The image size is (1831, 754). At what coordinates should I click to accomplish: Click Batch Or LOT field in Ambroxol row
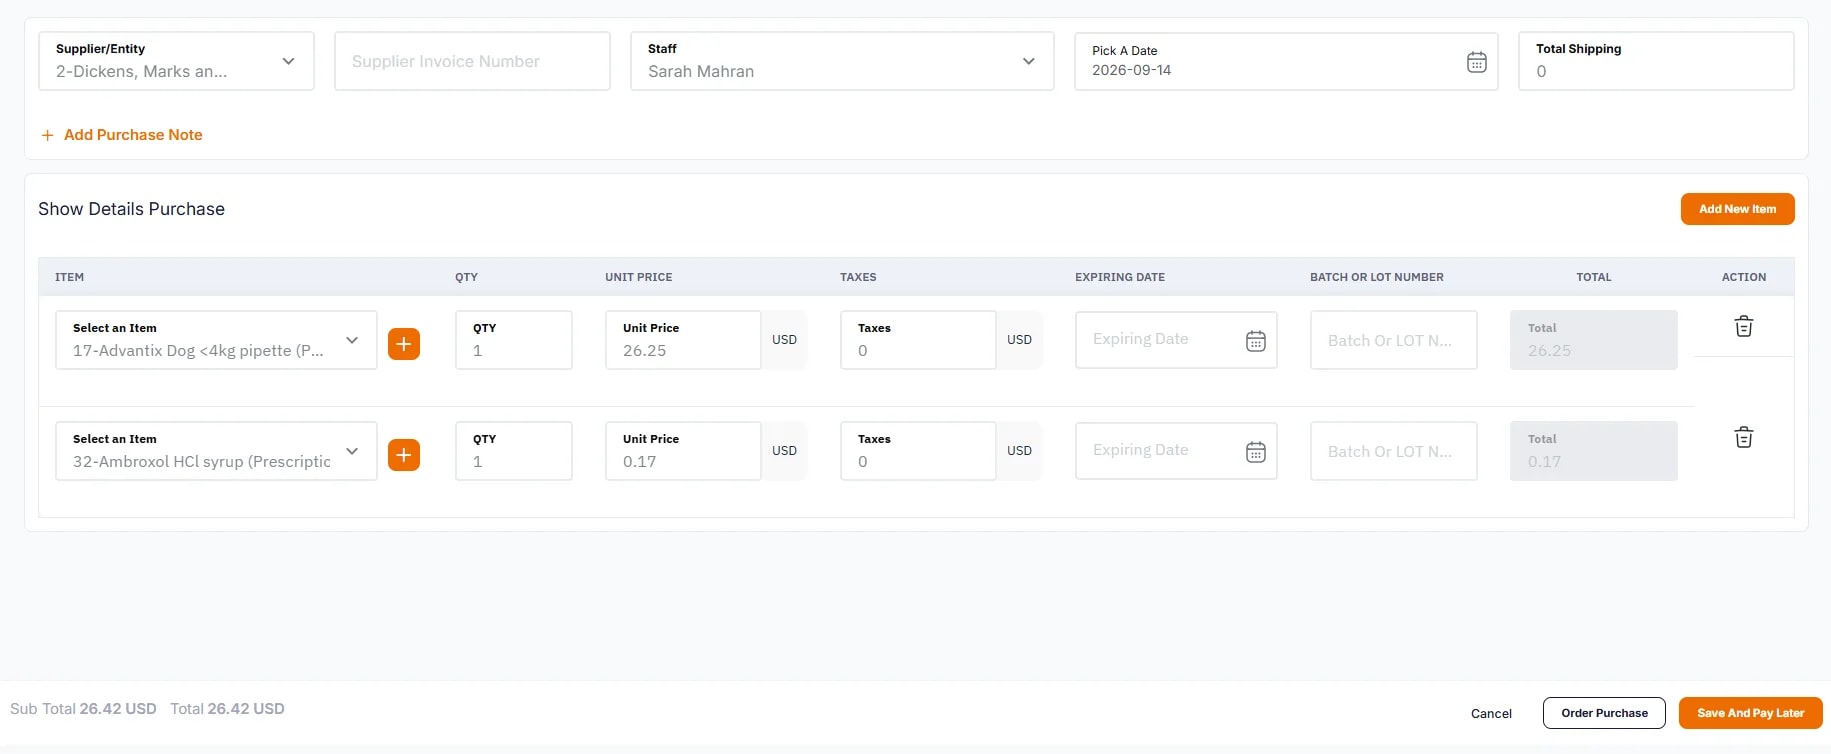(1394, 451)
